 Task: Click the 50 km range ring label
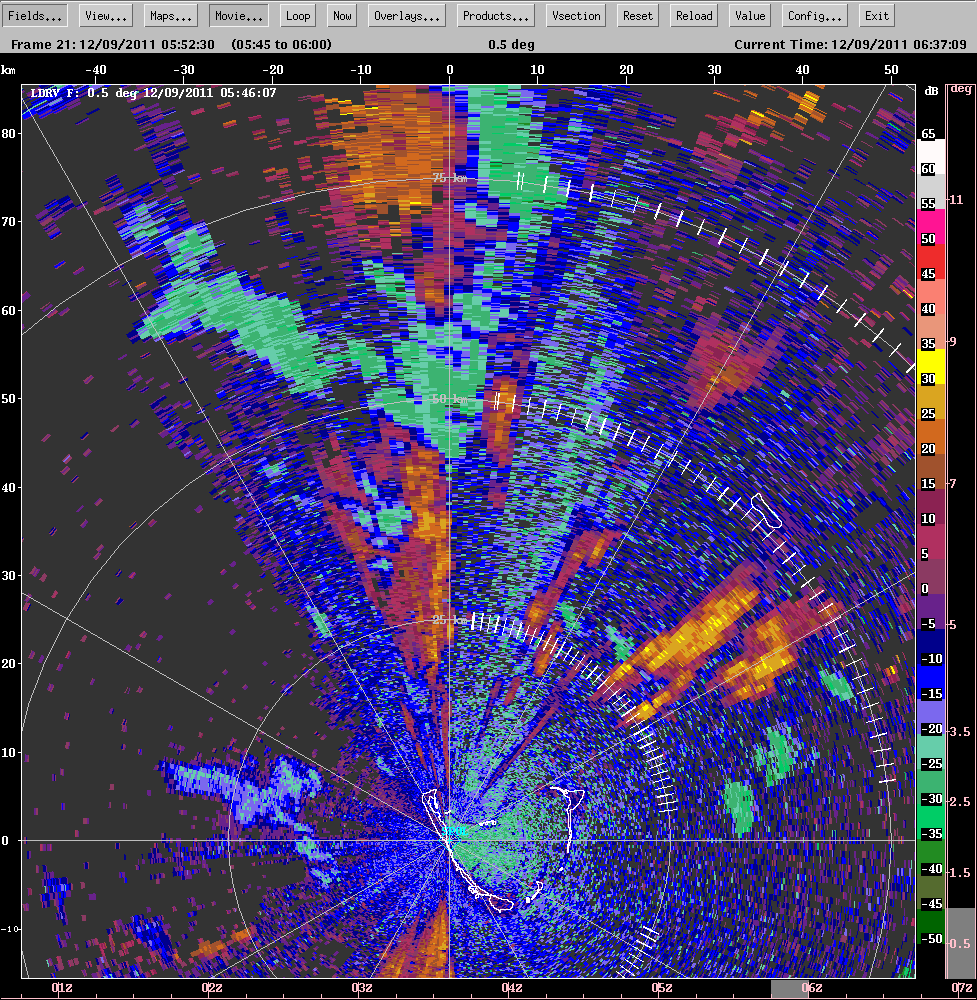[450, 399]
